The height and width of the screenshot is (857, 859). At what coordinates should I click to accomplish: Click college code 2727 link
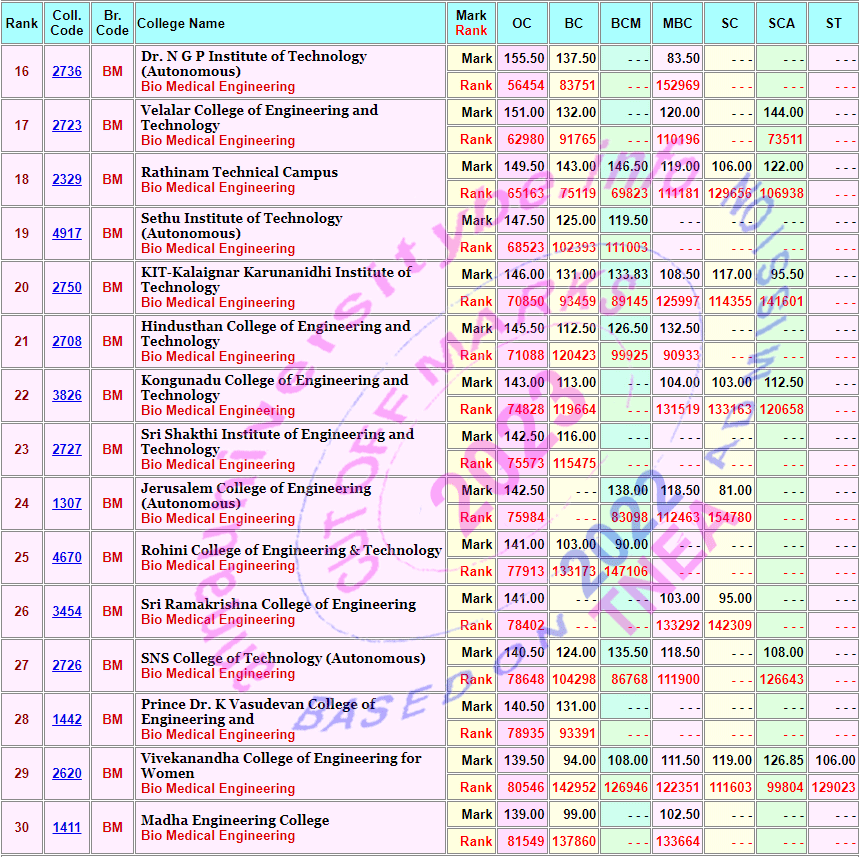67,450
